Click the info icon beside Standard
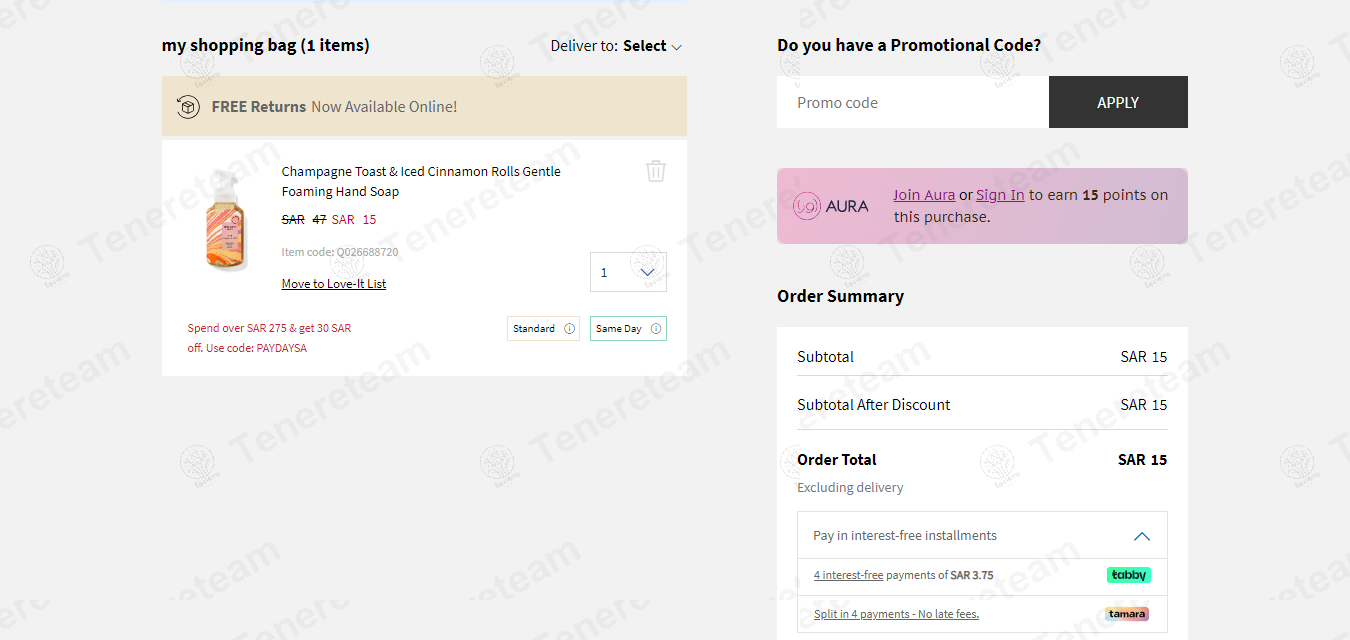1350x640 pixels. (x=570, y=329)
